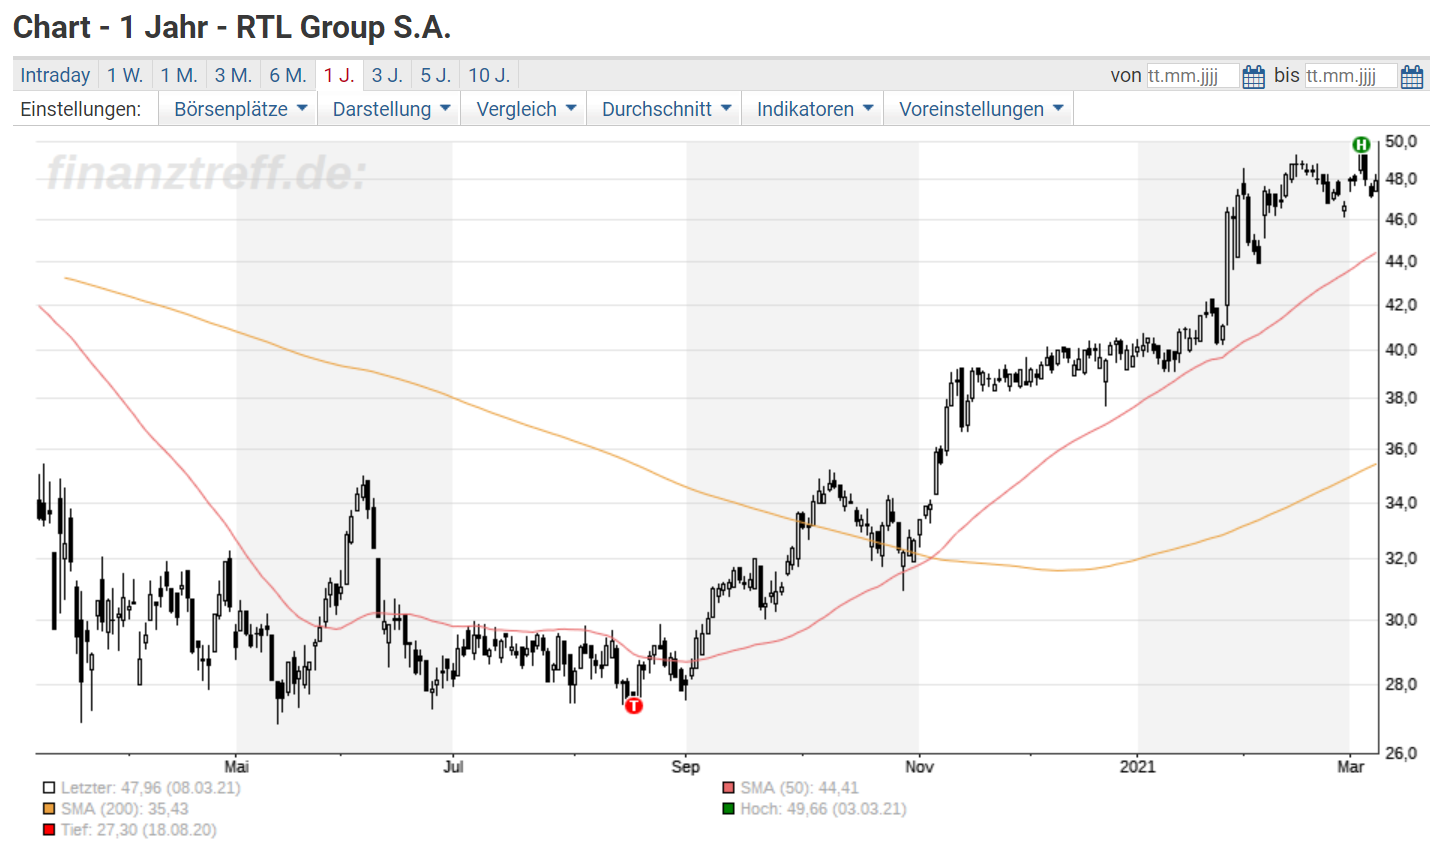Click the 'Hoch: 49,66 (03.03.21)' legend text
Screen dimensions: 1430x858
click(x=824, y=809)
